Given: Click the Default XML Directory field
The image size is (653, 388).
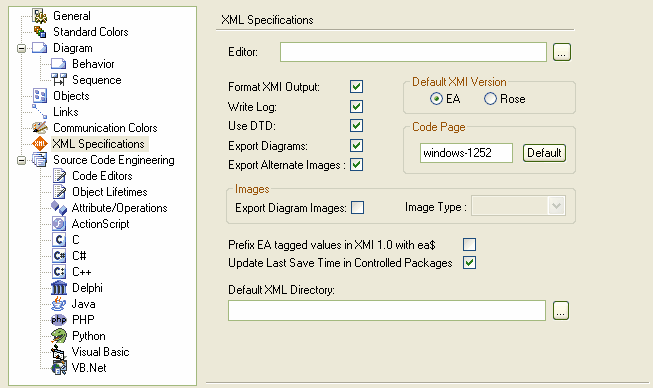Looking at the screenshot, I should coord(387,311).
